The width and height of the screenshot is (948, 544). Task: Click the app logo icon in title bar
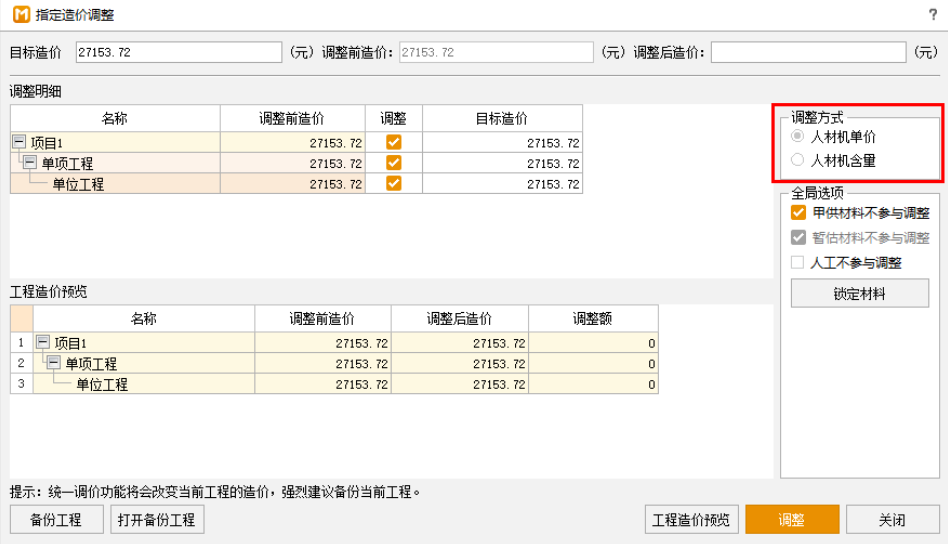pos(19,15)
